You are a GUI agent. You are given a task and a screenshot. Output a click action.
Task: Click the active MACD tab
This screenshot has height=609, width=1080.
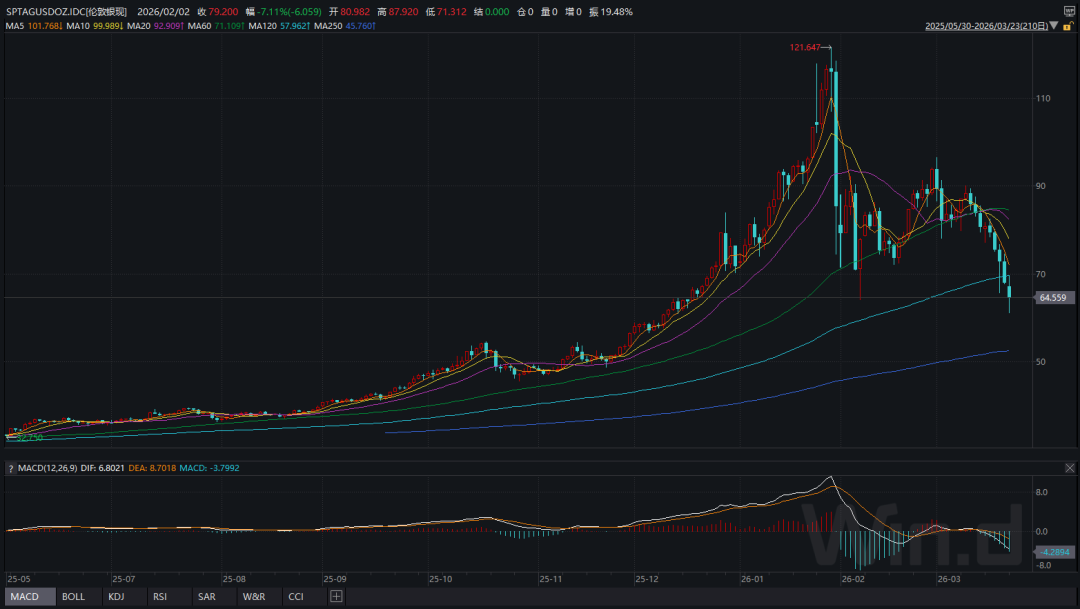(x=24, y=597)
